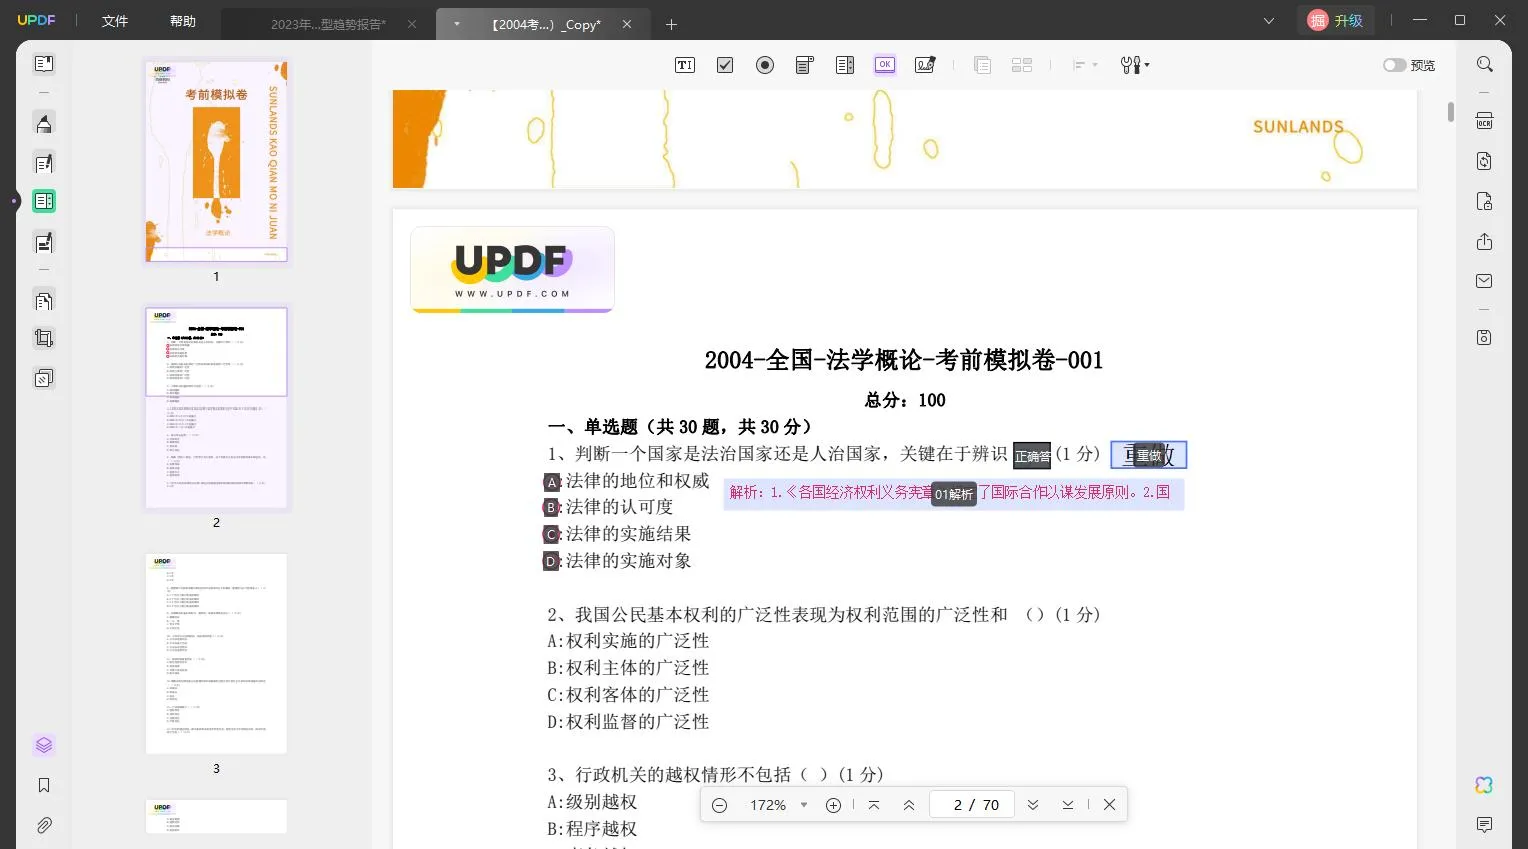This screenshot has width=1528, height=849.
Task: Select page 1 thumbnail
Action: click(x=216, y=161)
